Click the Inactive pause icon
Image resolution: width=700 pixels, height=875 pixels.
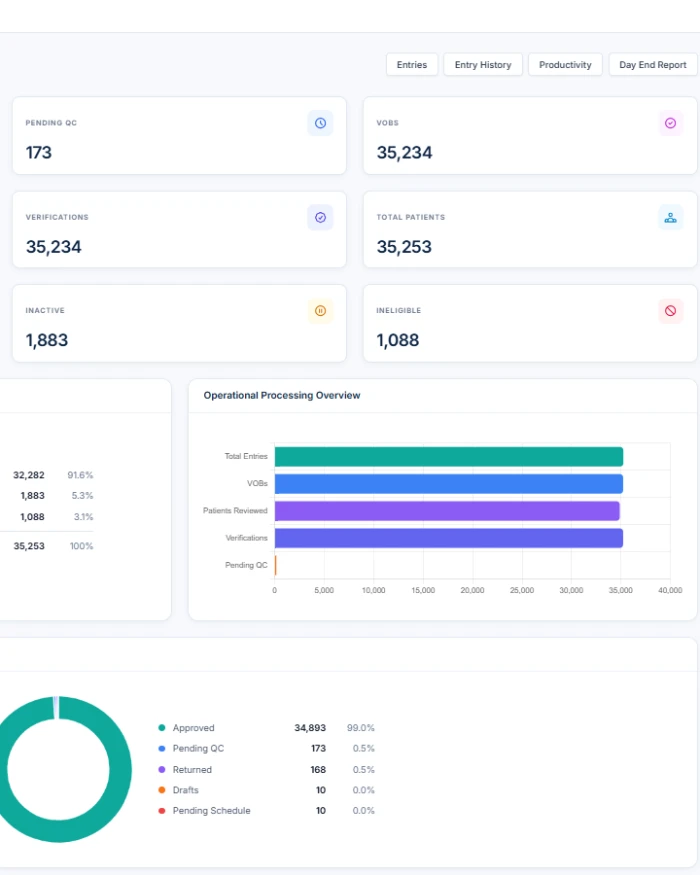[x=320, y=311]
